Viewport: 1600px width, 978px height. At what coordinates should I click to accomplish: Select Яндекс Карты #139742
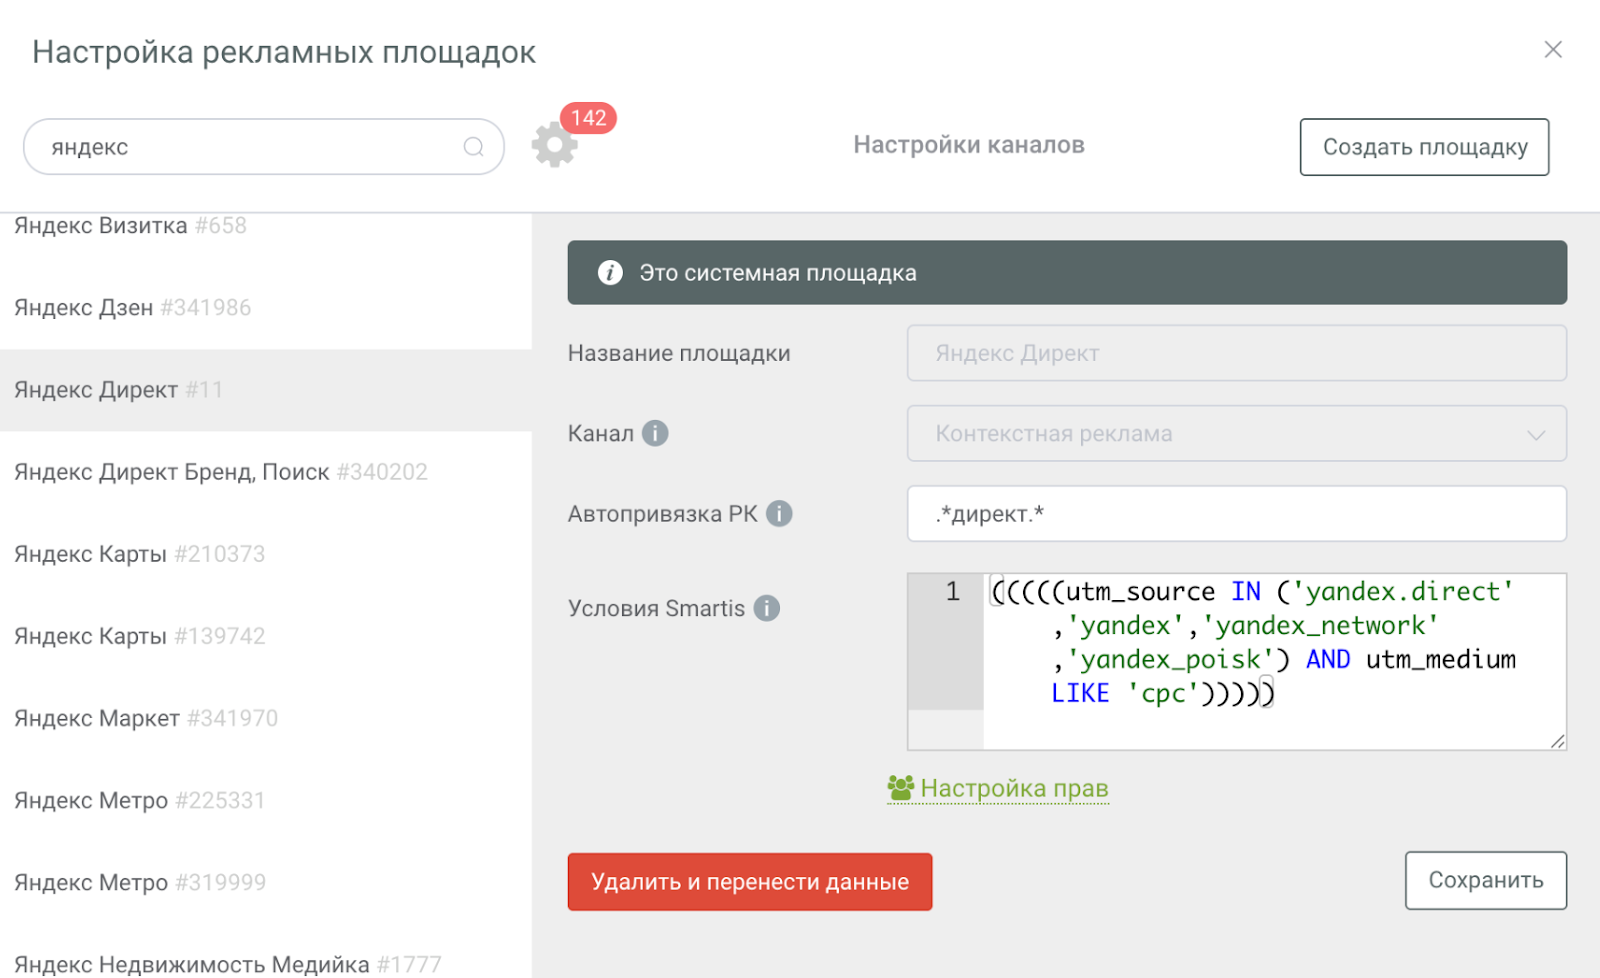pyautogui.click(x=265, y=636)
